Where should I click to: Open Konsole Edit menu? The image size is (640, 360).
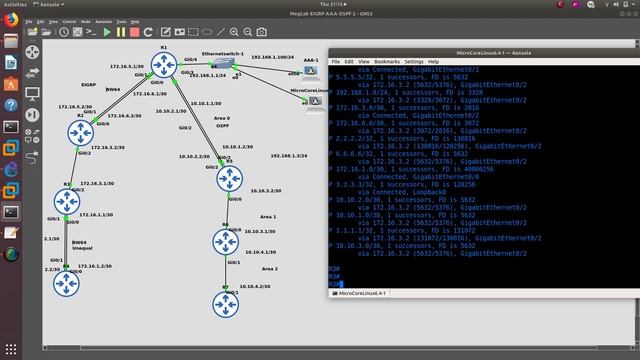[x=349, y=62]
